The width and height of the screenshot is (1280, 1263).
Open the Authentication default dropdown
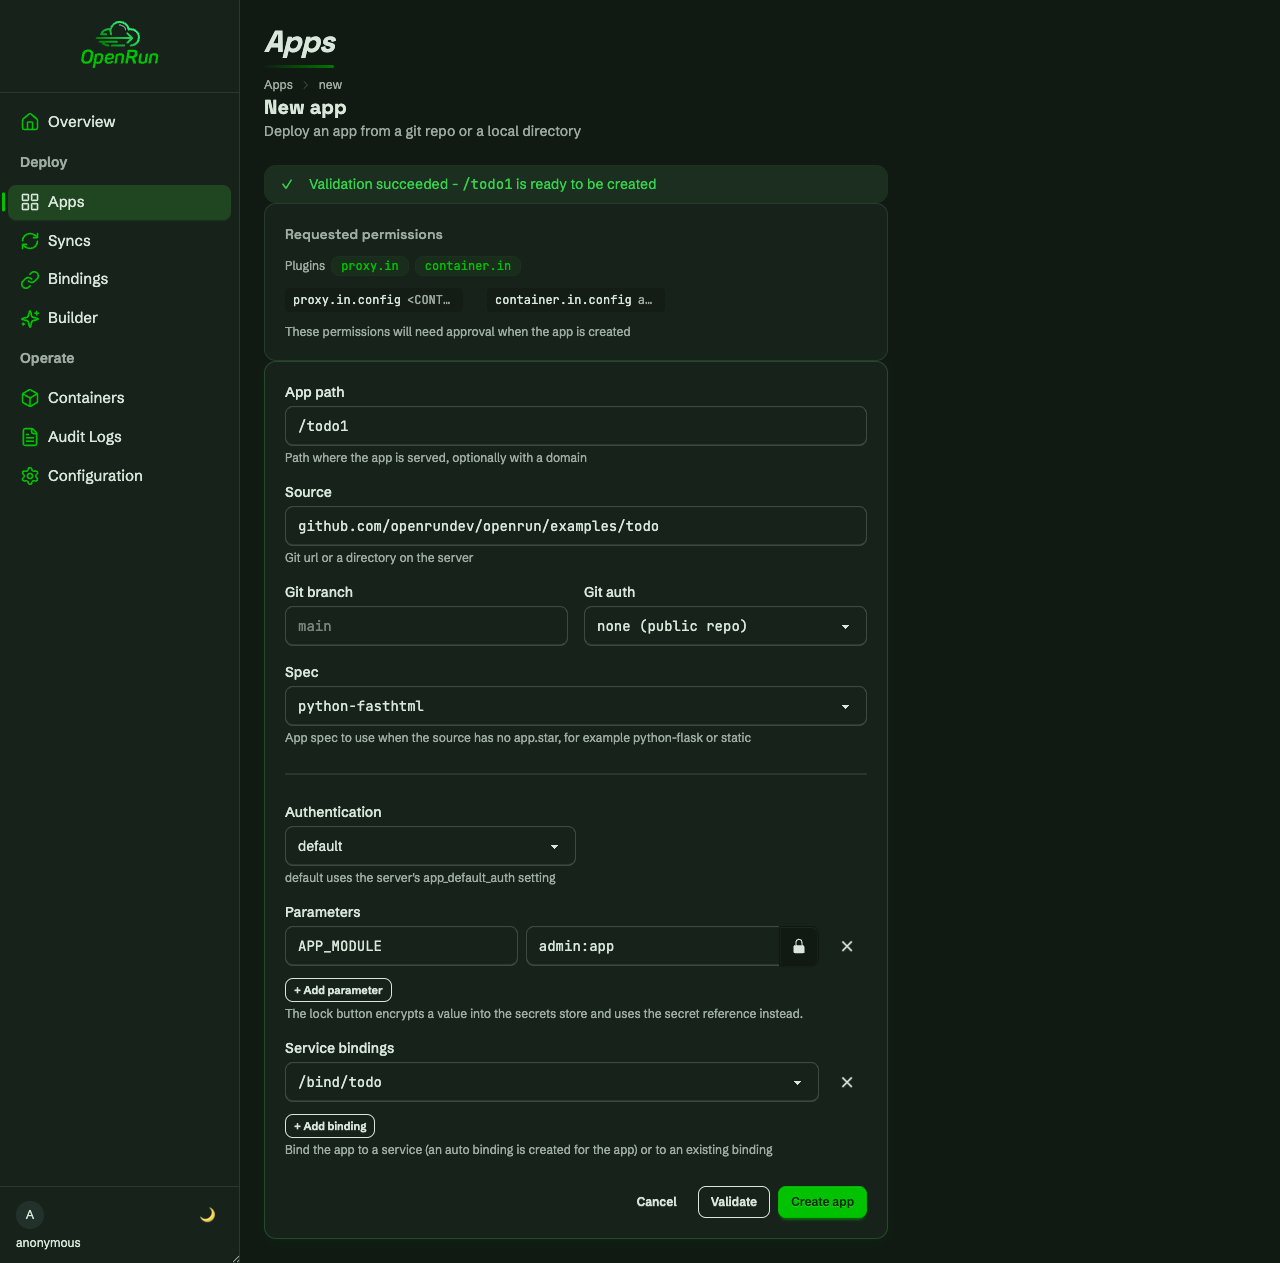[x=430, y=846]
